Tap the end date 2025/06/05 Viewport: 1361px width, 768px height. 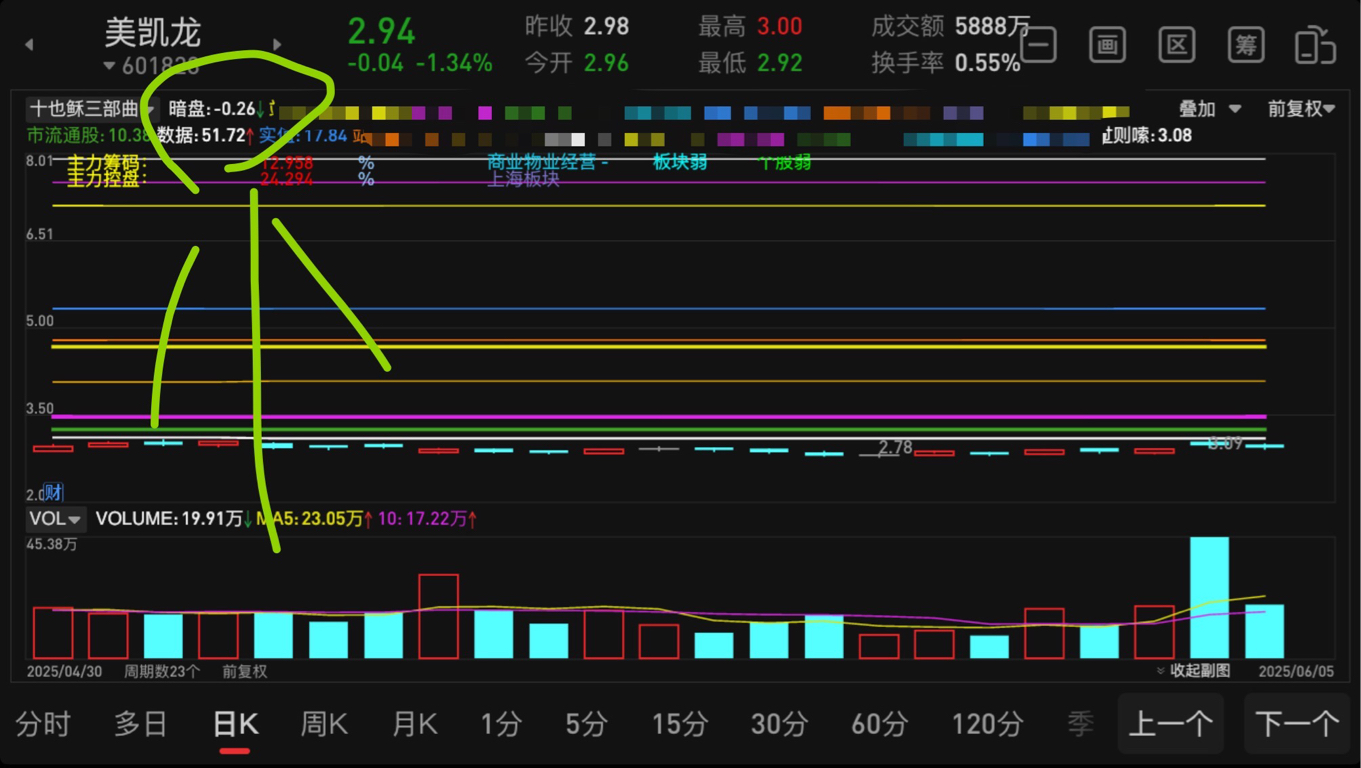1296,671
